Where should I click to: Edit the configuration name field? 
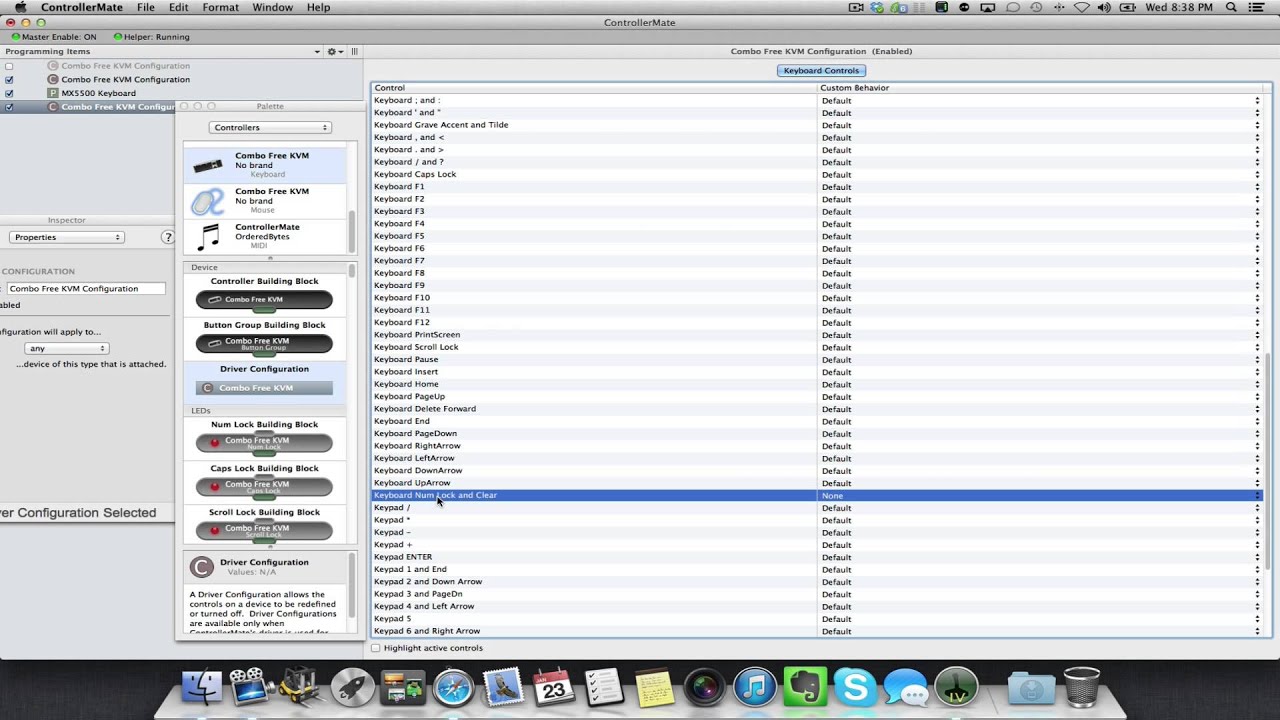tap(86, 288)
